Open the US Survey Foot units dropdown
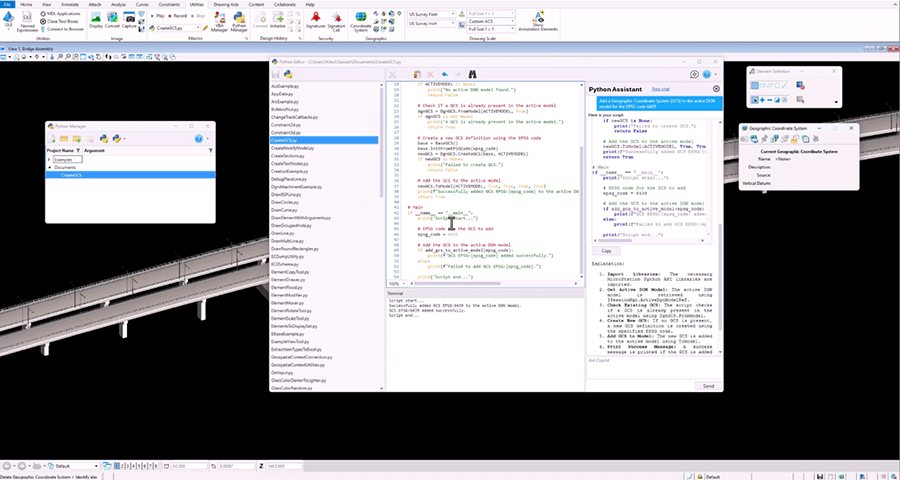900x480 pixels. tap(452, 14)
